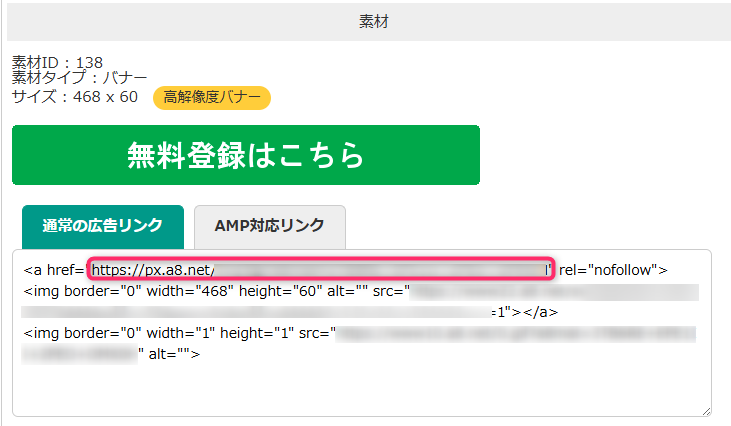
Task: Click the yellow 高解像度バナー badge
Action: pos(211,97)
